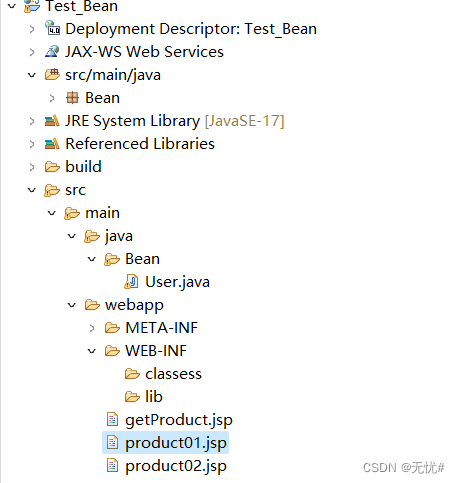The height and width of the screenshot is (483, 460).
Task: Click the WEB-INF folder icon
Action: pyautogui.click(x=112, y=351)
